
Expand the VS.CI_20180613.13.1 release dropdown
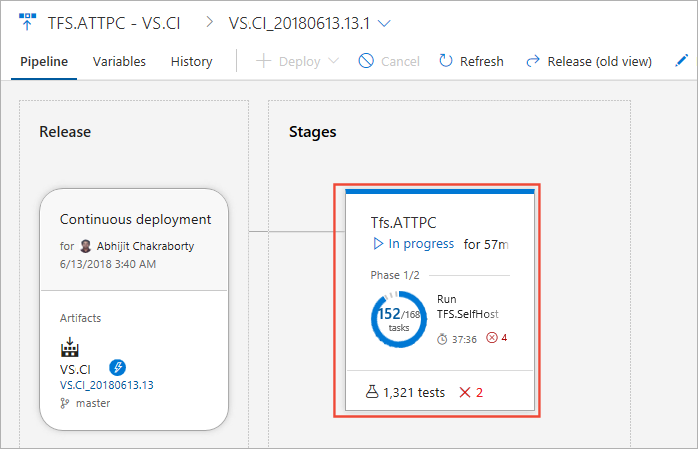click(x=386, y=22)
